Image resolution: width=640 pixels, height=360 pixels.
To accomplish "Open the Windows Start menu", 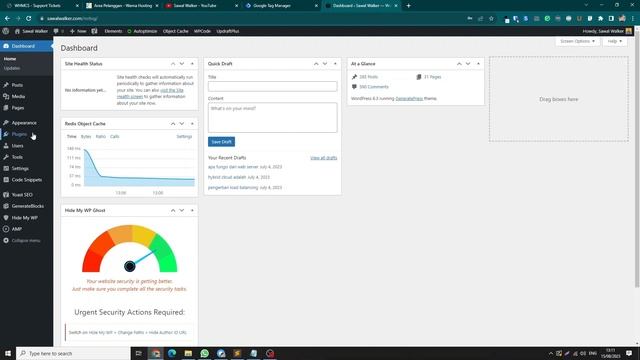I will [x=8, y=353].
